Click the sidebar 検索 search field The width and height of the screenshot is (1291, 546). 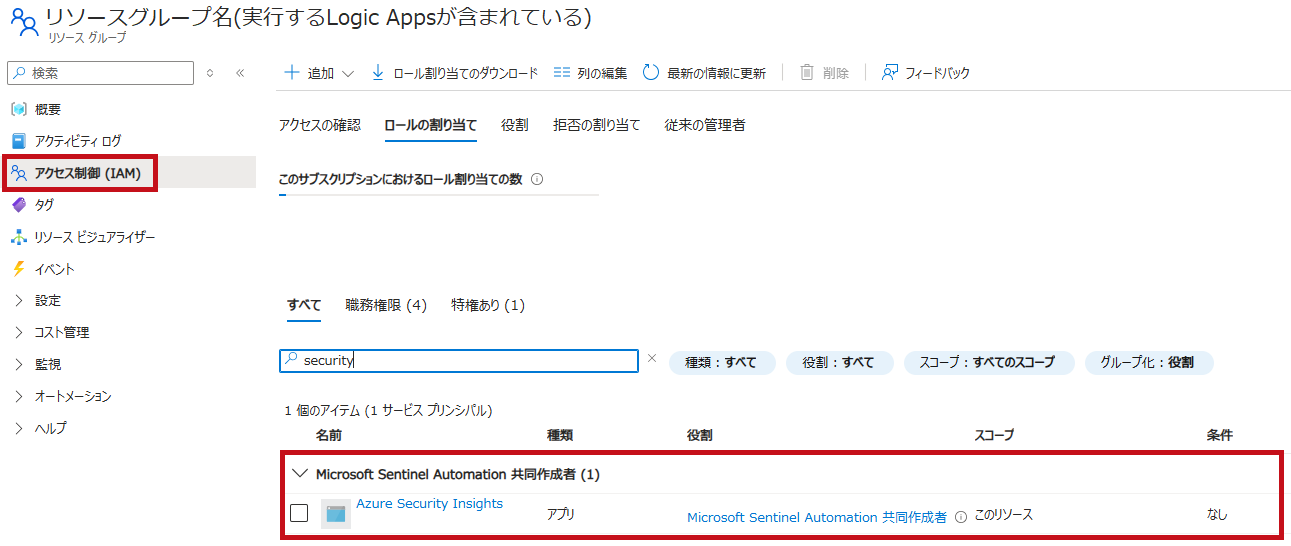click(100, 73)
